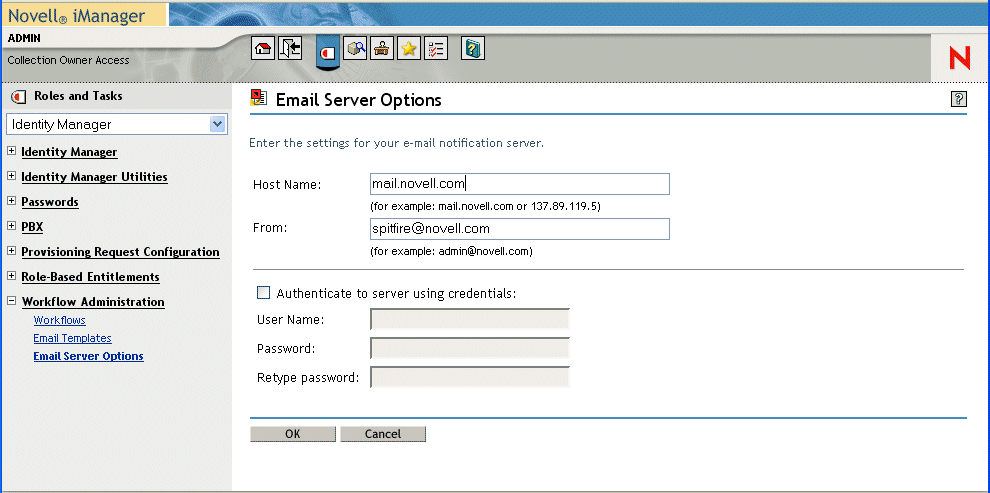Click the Configure desk icon
Screen dimensions: 990x493
[x=382, y=48]
